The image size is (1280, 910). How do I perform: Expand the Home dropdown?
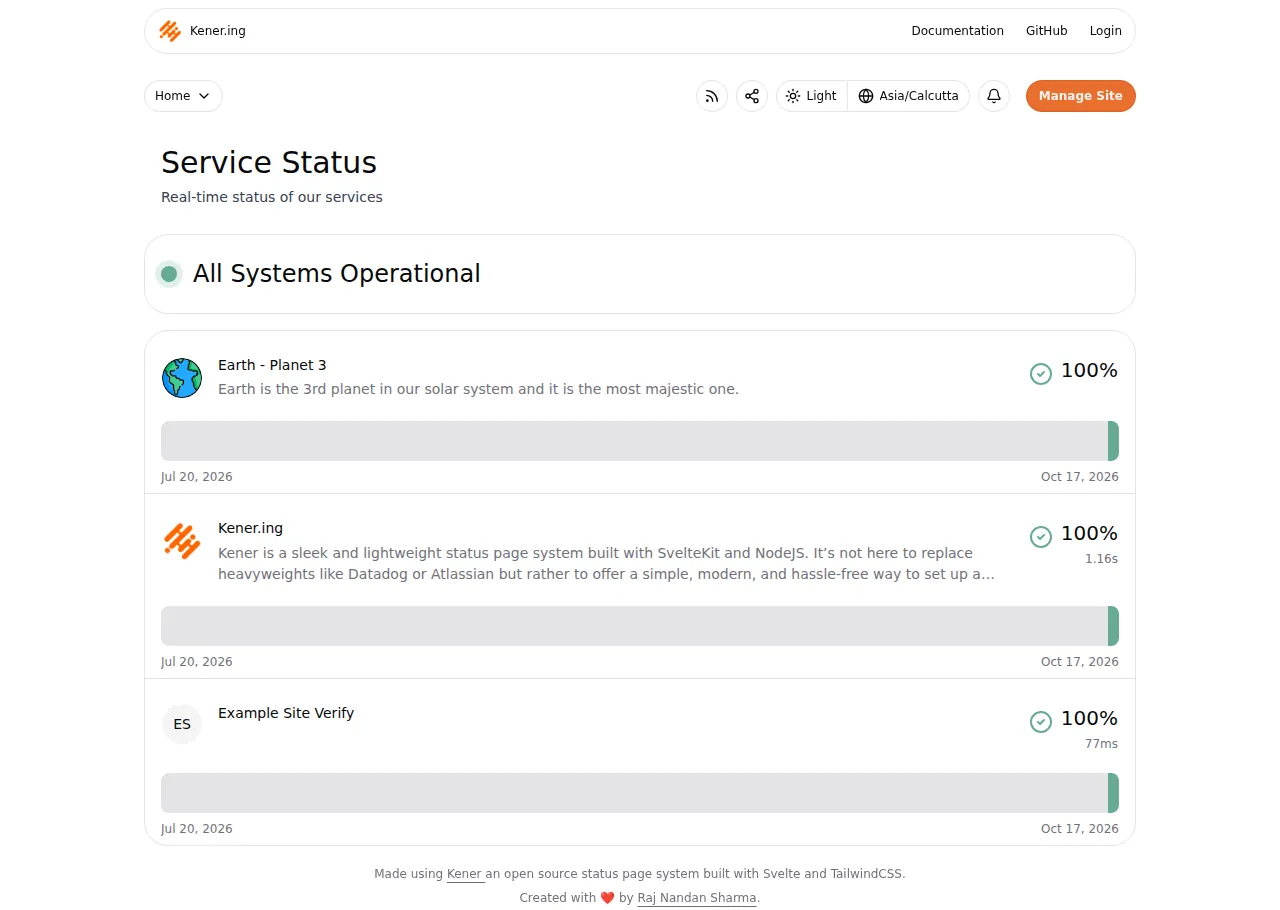tap(183, 96)
